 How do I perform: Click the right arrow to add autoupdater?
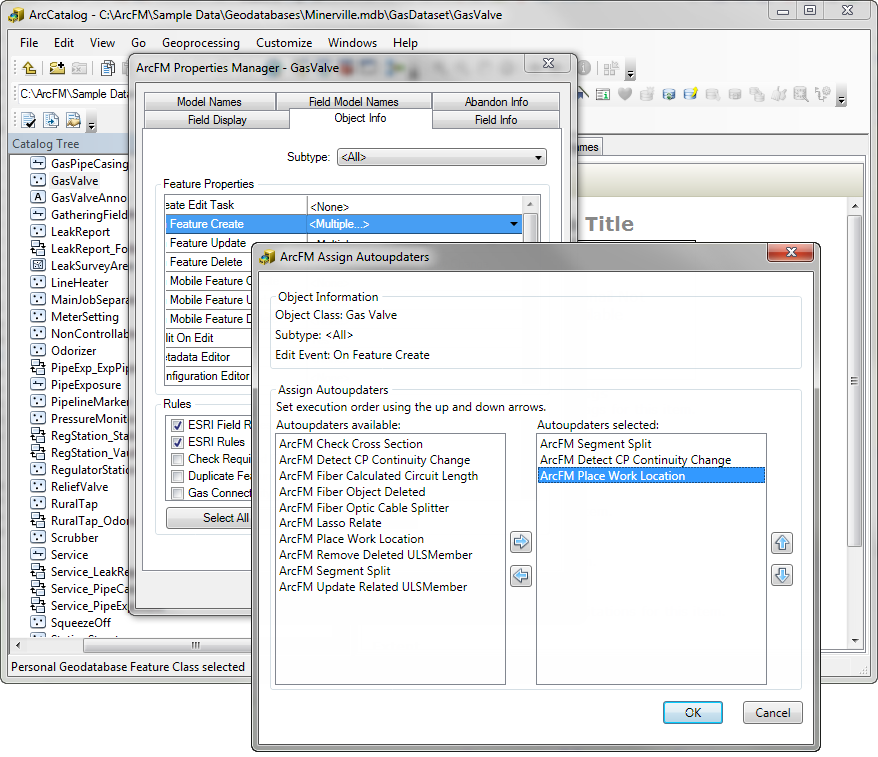(x=520, y=543)
